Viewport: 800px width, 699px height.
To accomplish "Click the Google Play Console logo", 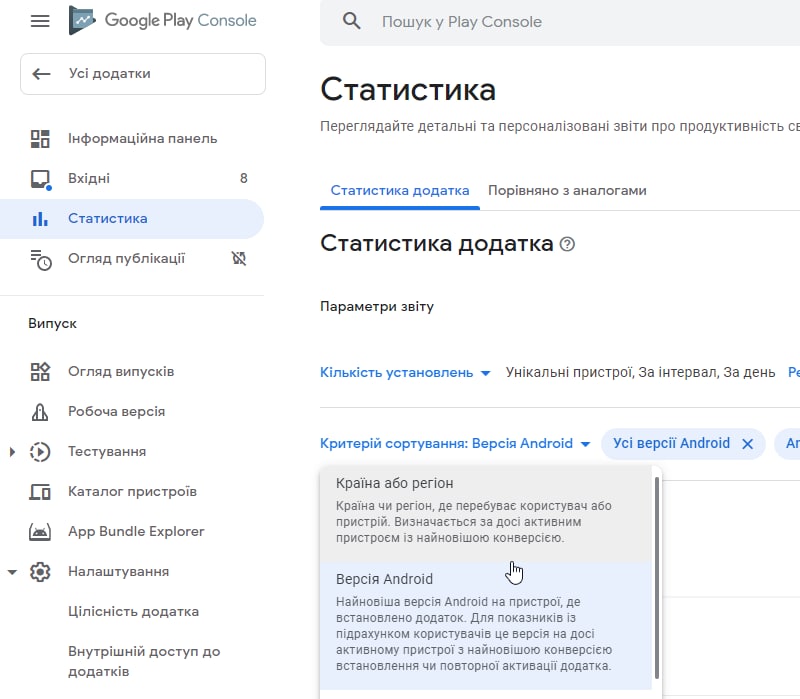I will point(163,20).
